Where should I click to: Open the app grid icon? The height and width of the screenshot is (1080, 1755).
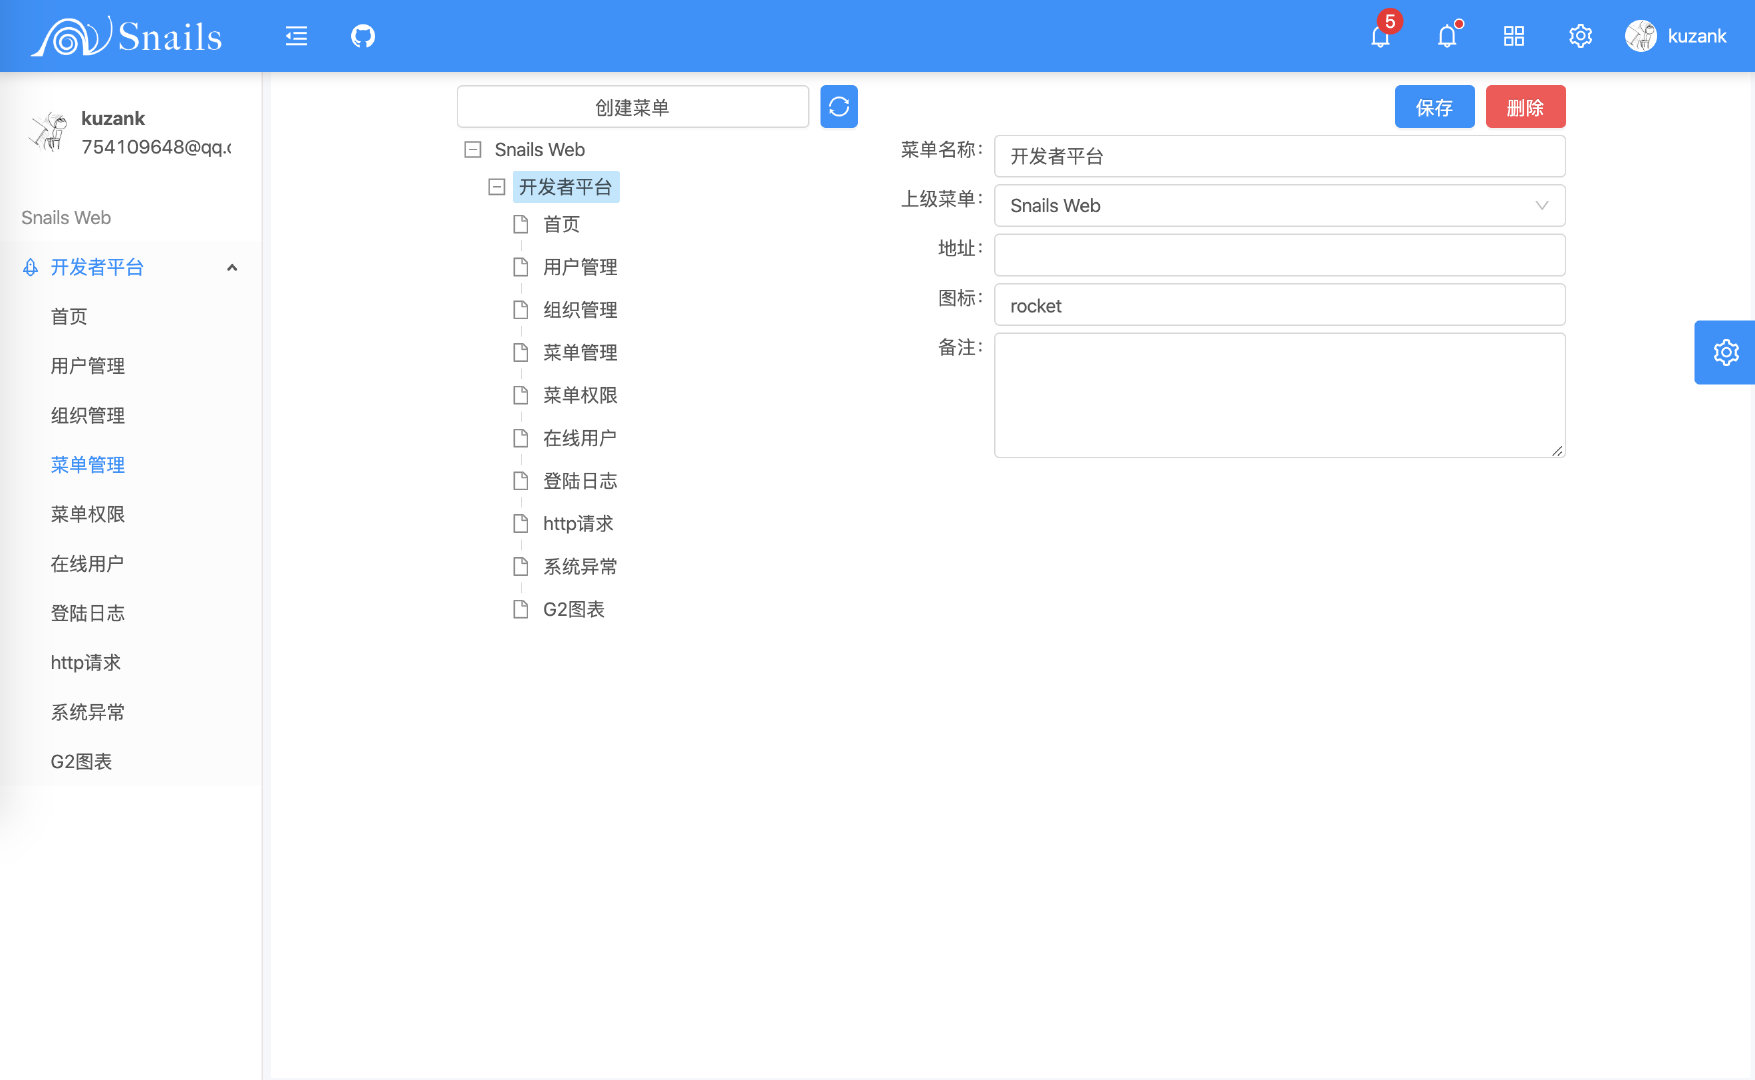tap(1514, 36)
